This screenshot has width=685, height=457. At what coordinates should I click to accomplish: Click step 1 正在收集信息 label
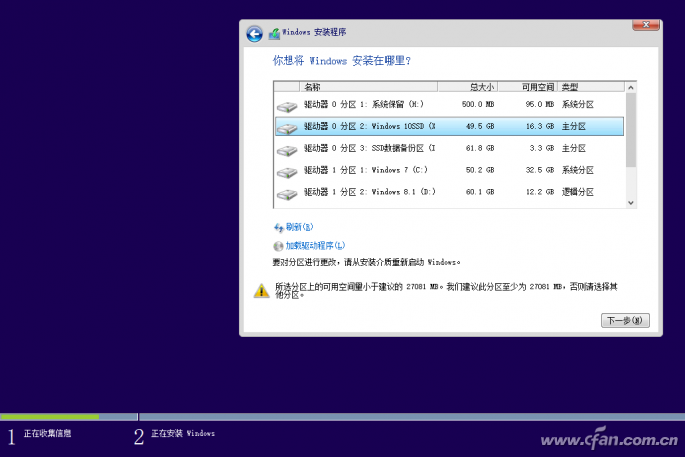(x=47, y=433)
